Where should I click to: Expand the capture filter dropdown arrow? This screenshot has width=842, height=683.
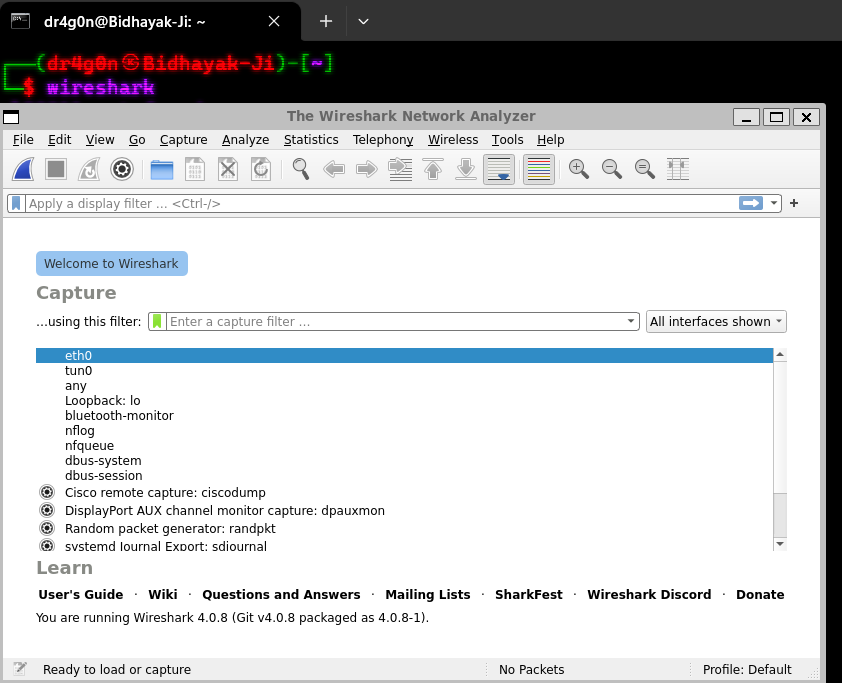pyautogui.click(x=631, y=322)
